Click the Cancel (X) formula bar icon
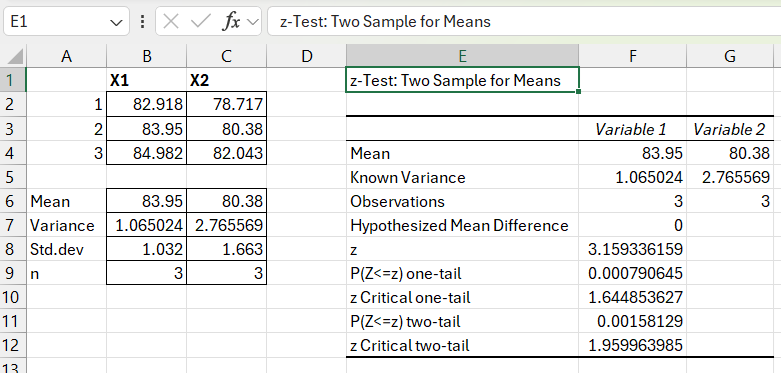 click(x=171, y=21)
